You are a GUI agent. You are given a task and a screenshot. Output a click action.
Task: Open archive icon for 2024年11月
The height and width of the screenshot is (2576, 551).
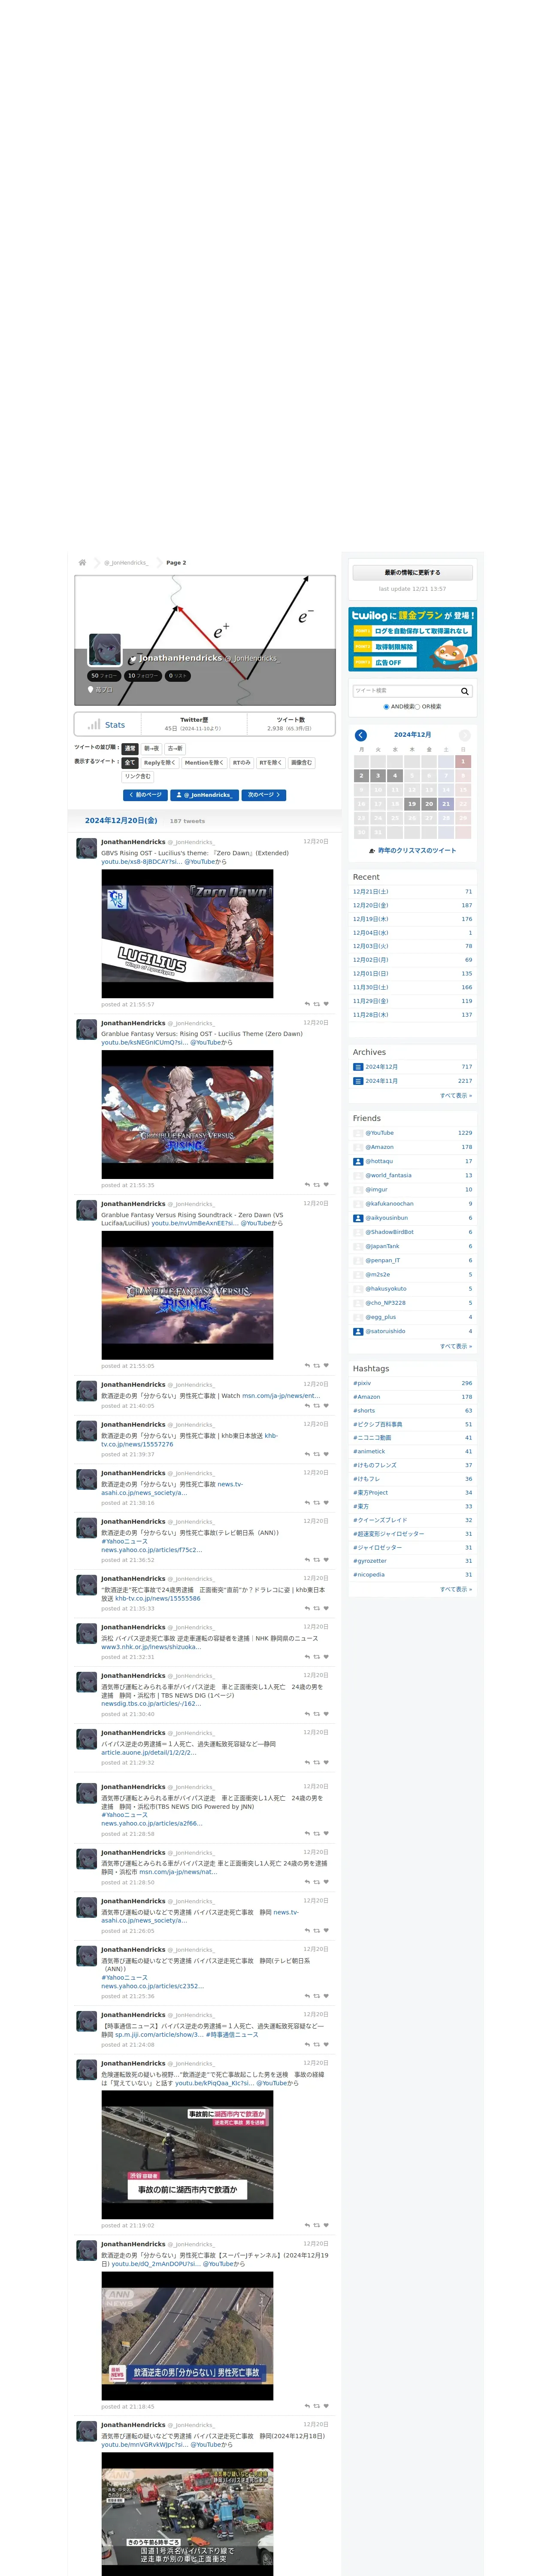coord(358,1081)
